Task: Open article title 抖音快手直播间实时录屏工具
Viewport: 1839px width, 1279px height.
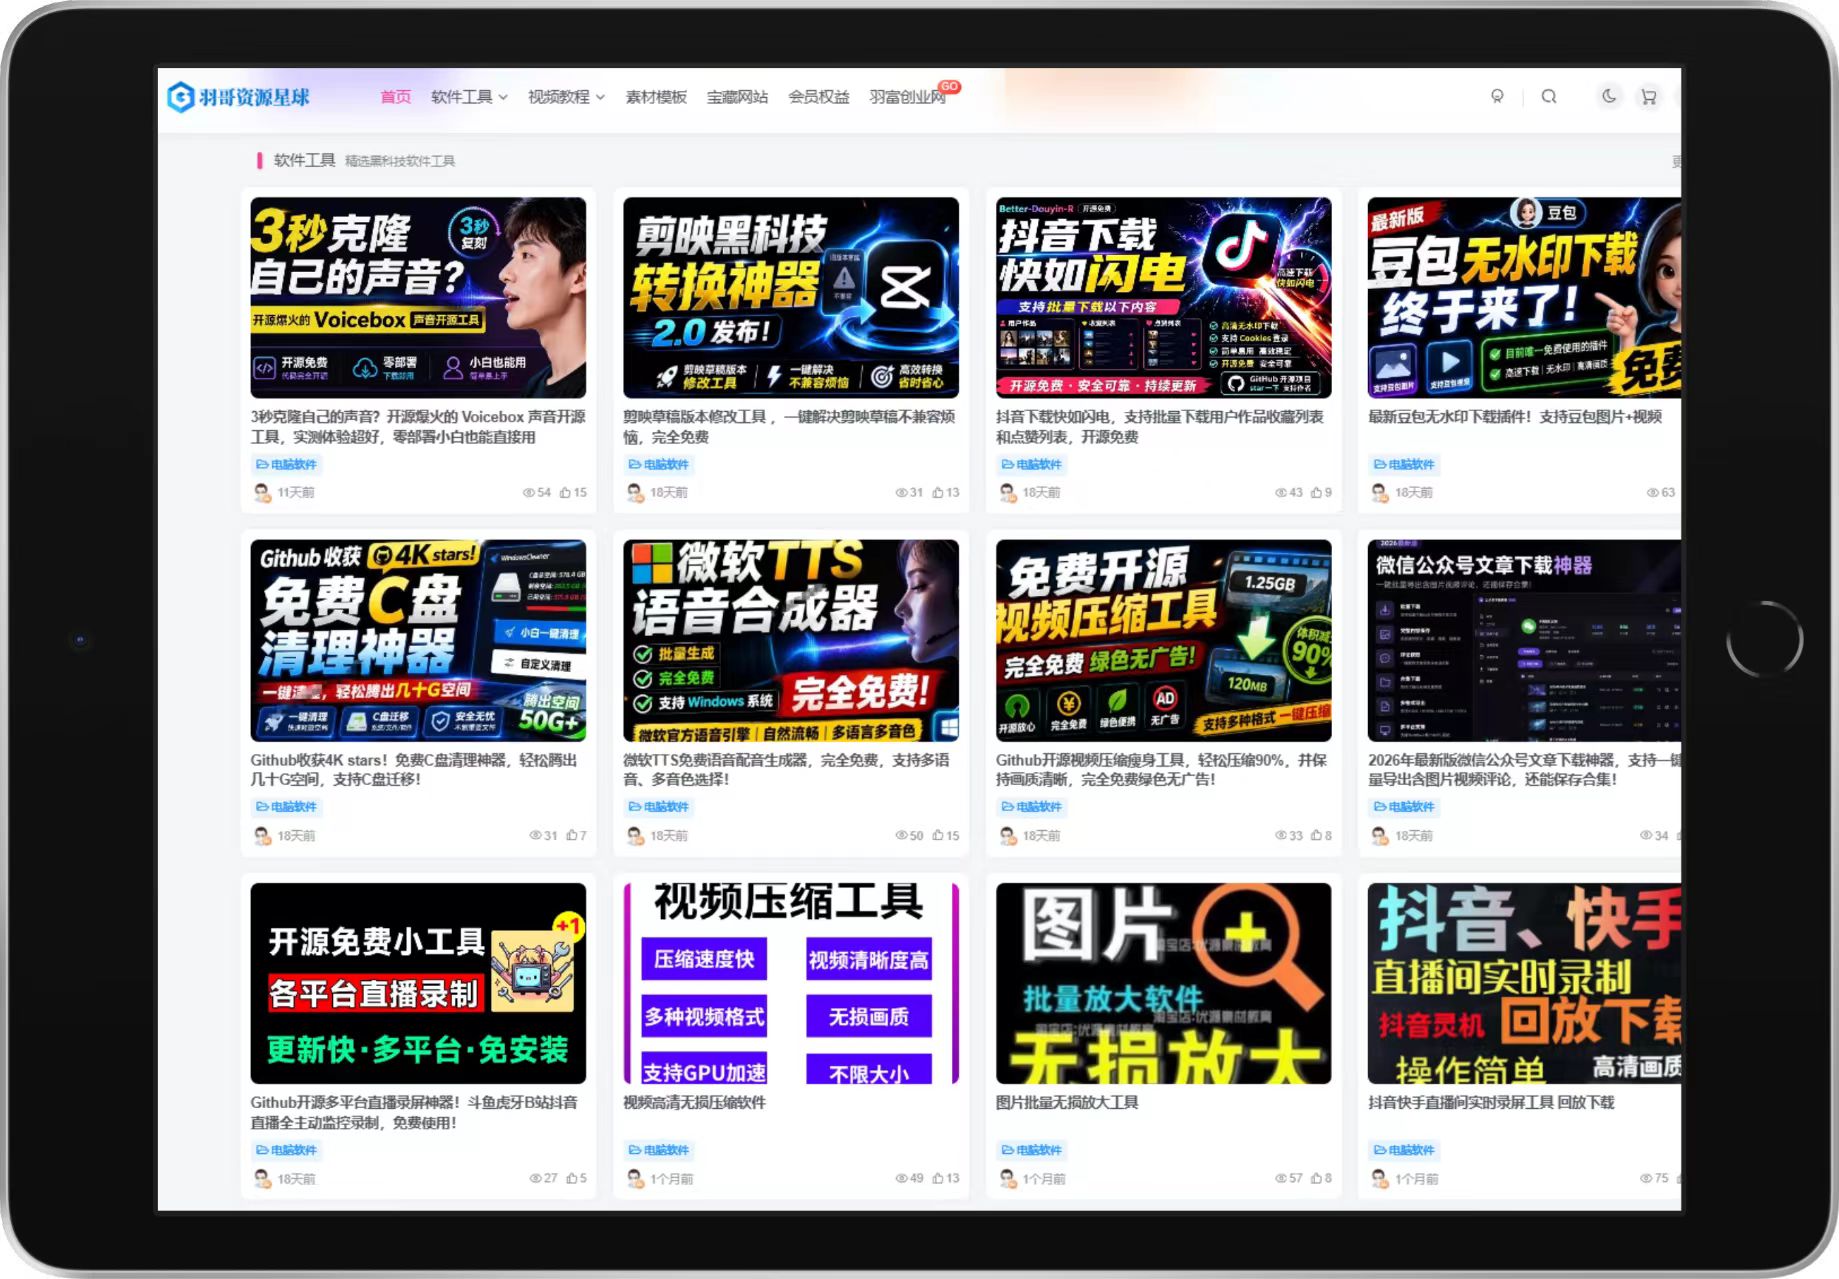Action: pos(1491,1102)
